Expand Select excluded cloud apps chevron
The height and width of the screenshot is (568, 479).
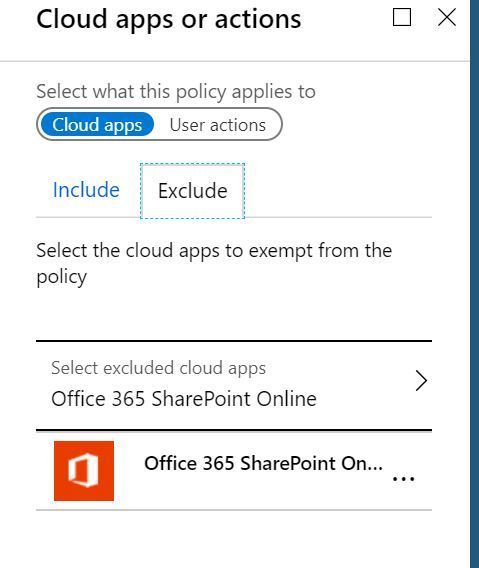tap(421, 380)
